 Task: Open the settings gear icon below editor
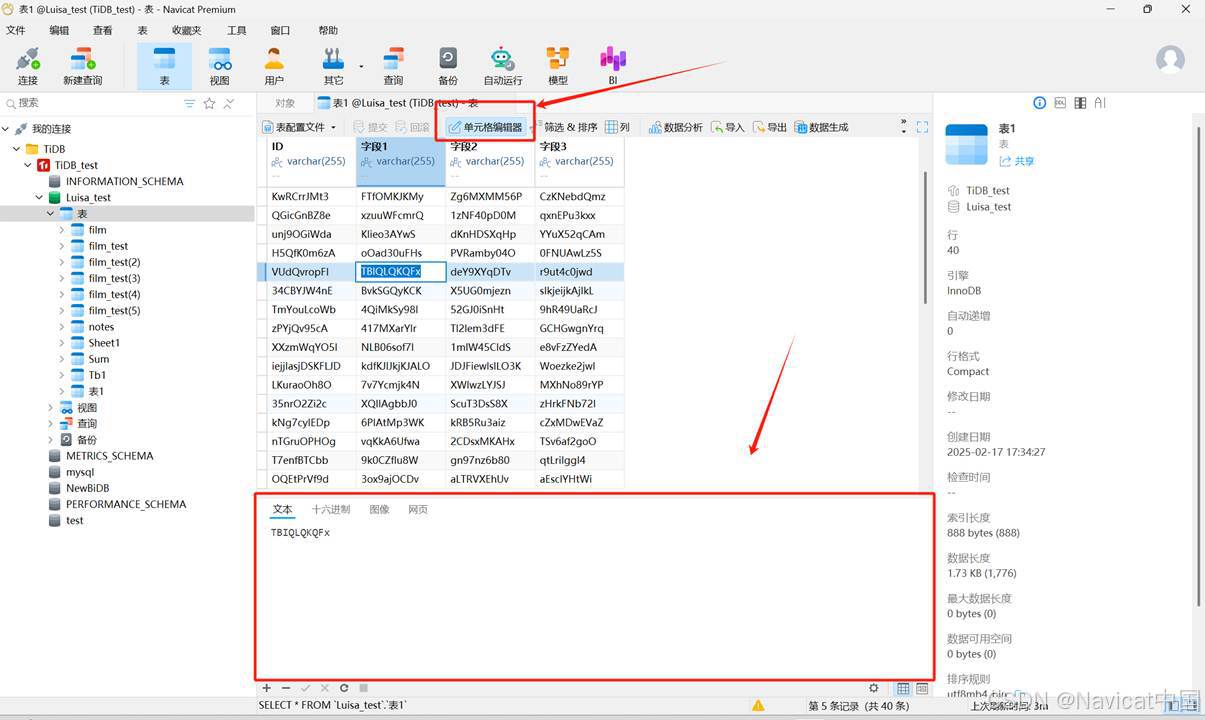pos(874,688)
